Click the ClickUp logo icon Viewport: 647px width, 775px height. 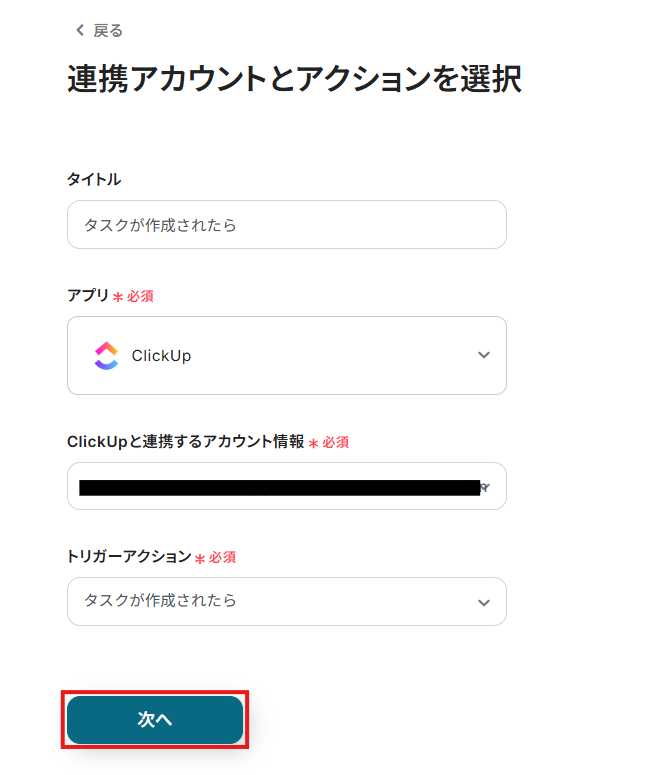[x=106, y=356]
